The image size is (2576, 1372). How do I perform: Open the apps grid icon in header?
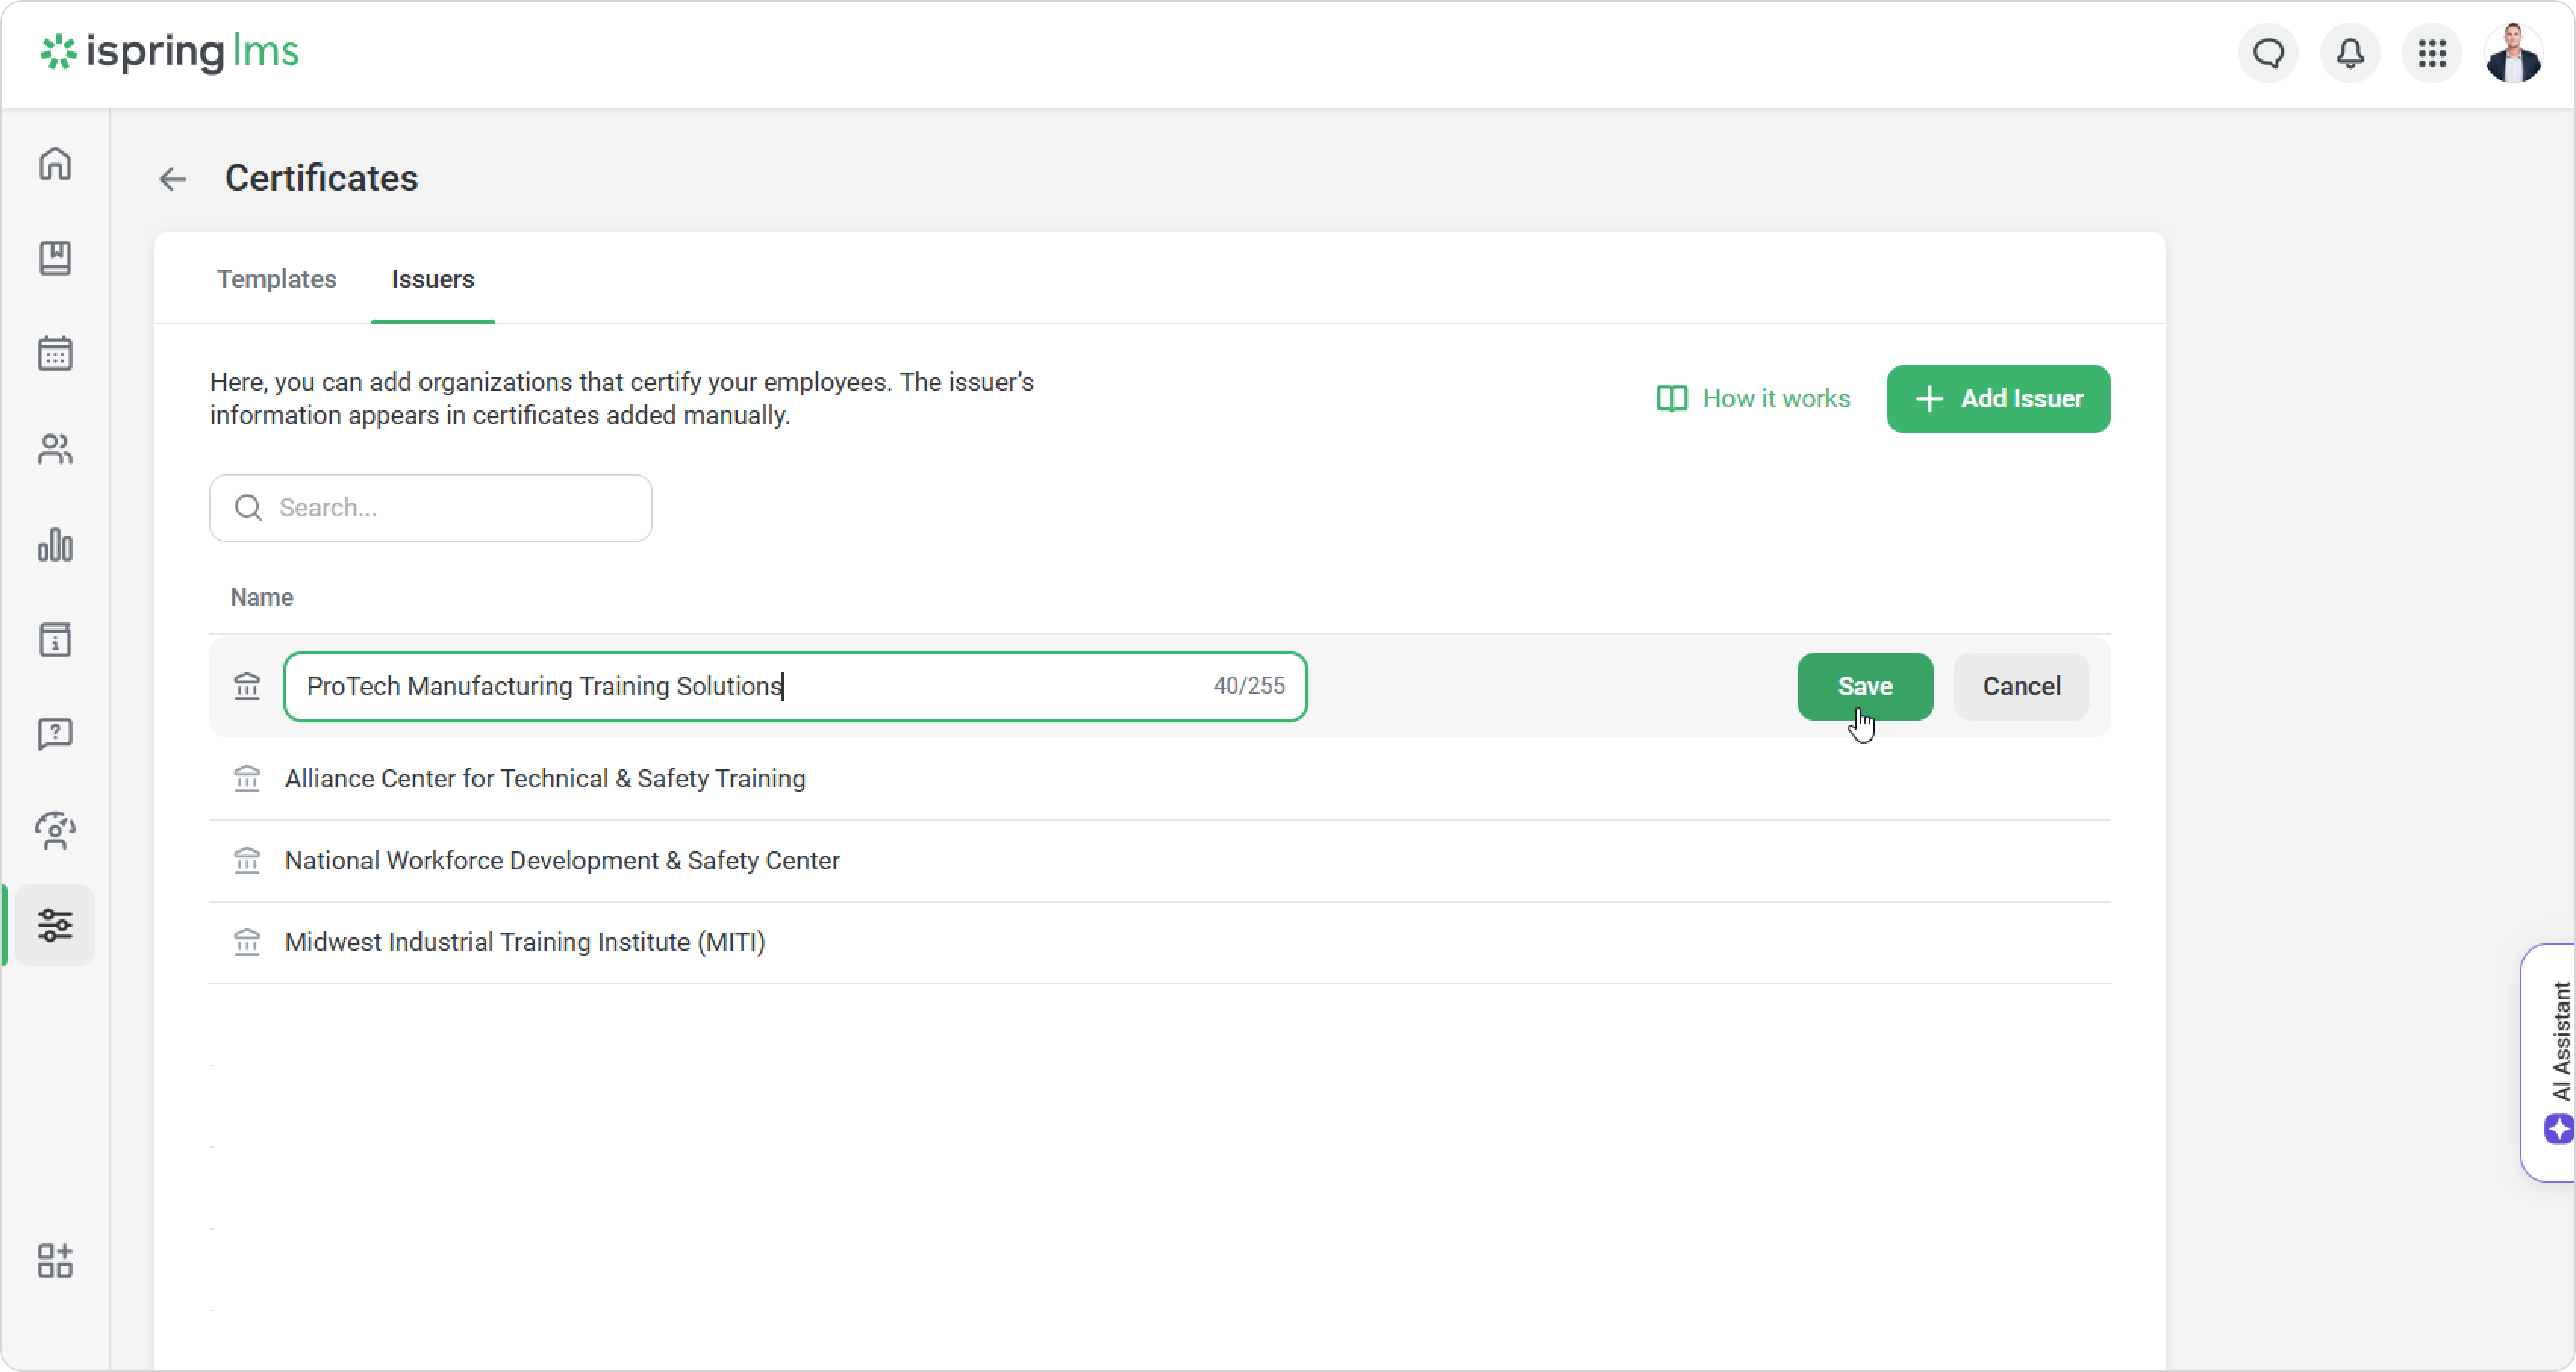coord(2432,53)
